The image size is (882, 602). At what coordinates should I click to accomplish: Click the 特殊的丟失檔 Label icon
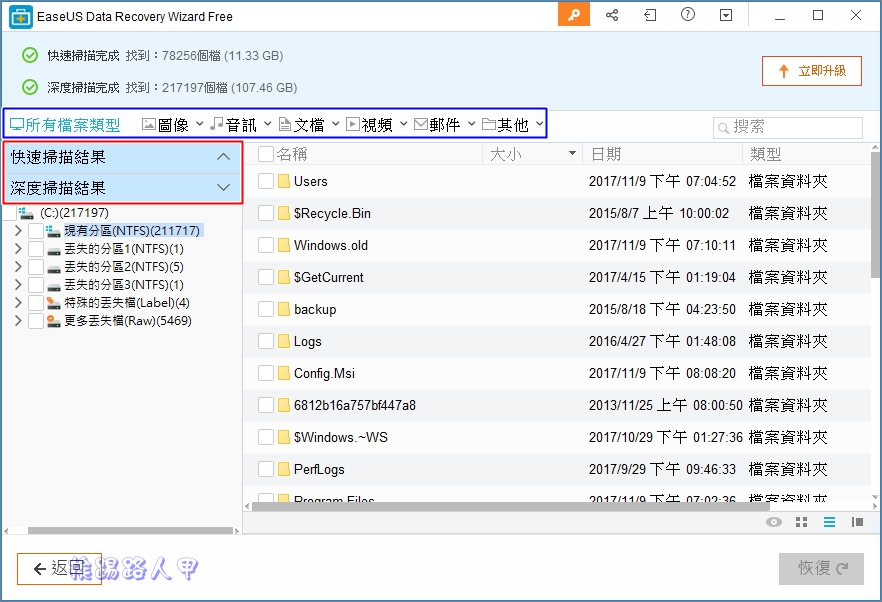point(54,303)
